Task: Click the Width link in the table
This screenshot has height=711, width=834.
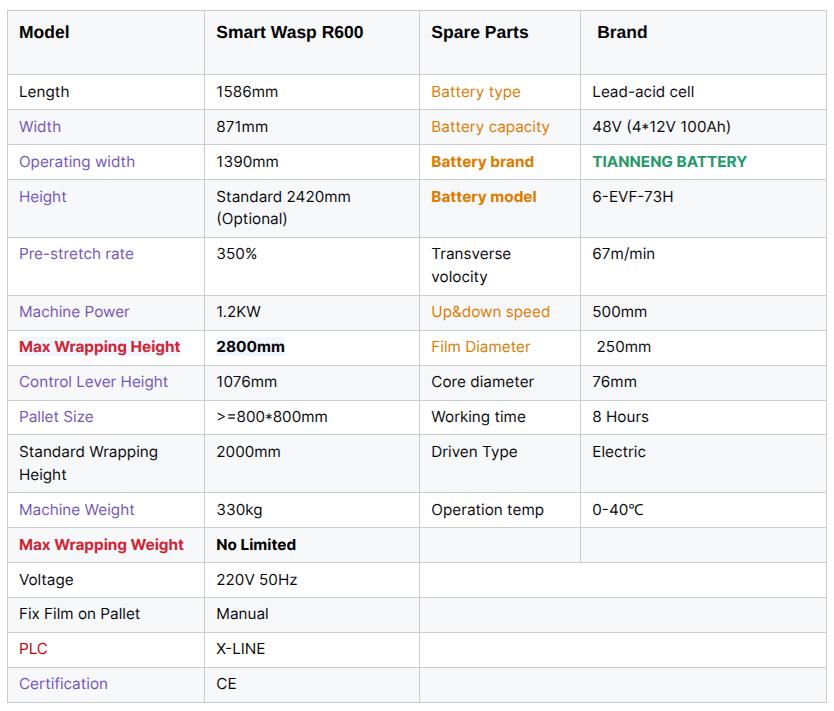Action: pyautogui.click(x=40, y=127)
